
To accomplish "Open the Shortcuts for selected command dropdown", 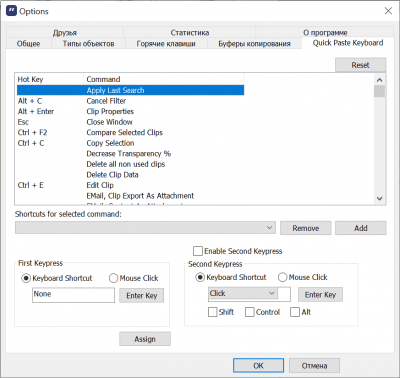I will pyautogui.click(x=145, y=228).
